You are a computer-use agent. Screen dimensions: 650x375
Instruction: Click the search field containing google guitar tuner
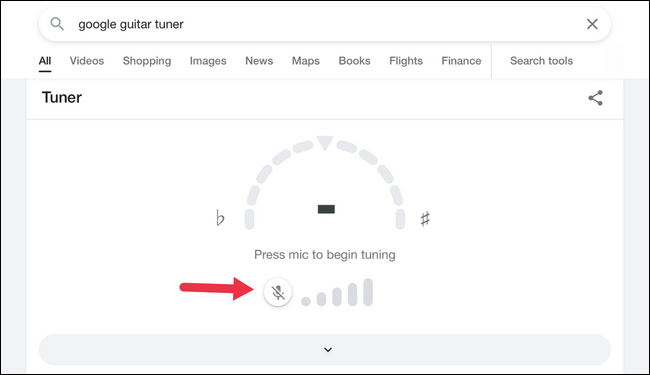[x=325, y=24]
